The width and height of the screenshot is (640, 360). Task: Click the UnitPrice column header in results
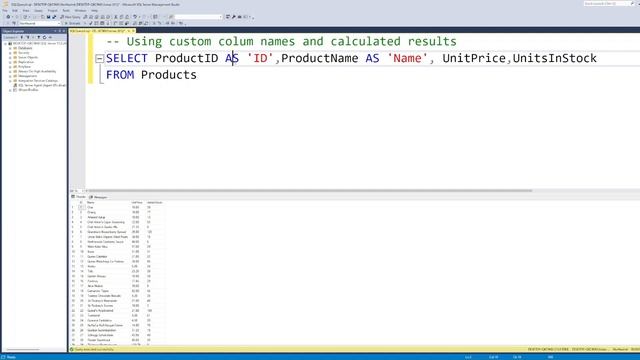point(137,202)
